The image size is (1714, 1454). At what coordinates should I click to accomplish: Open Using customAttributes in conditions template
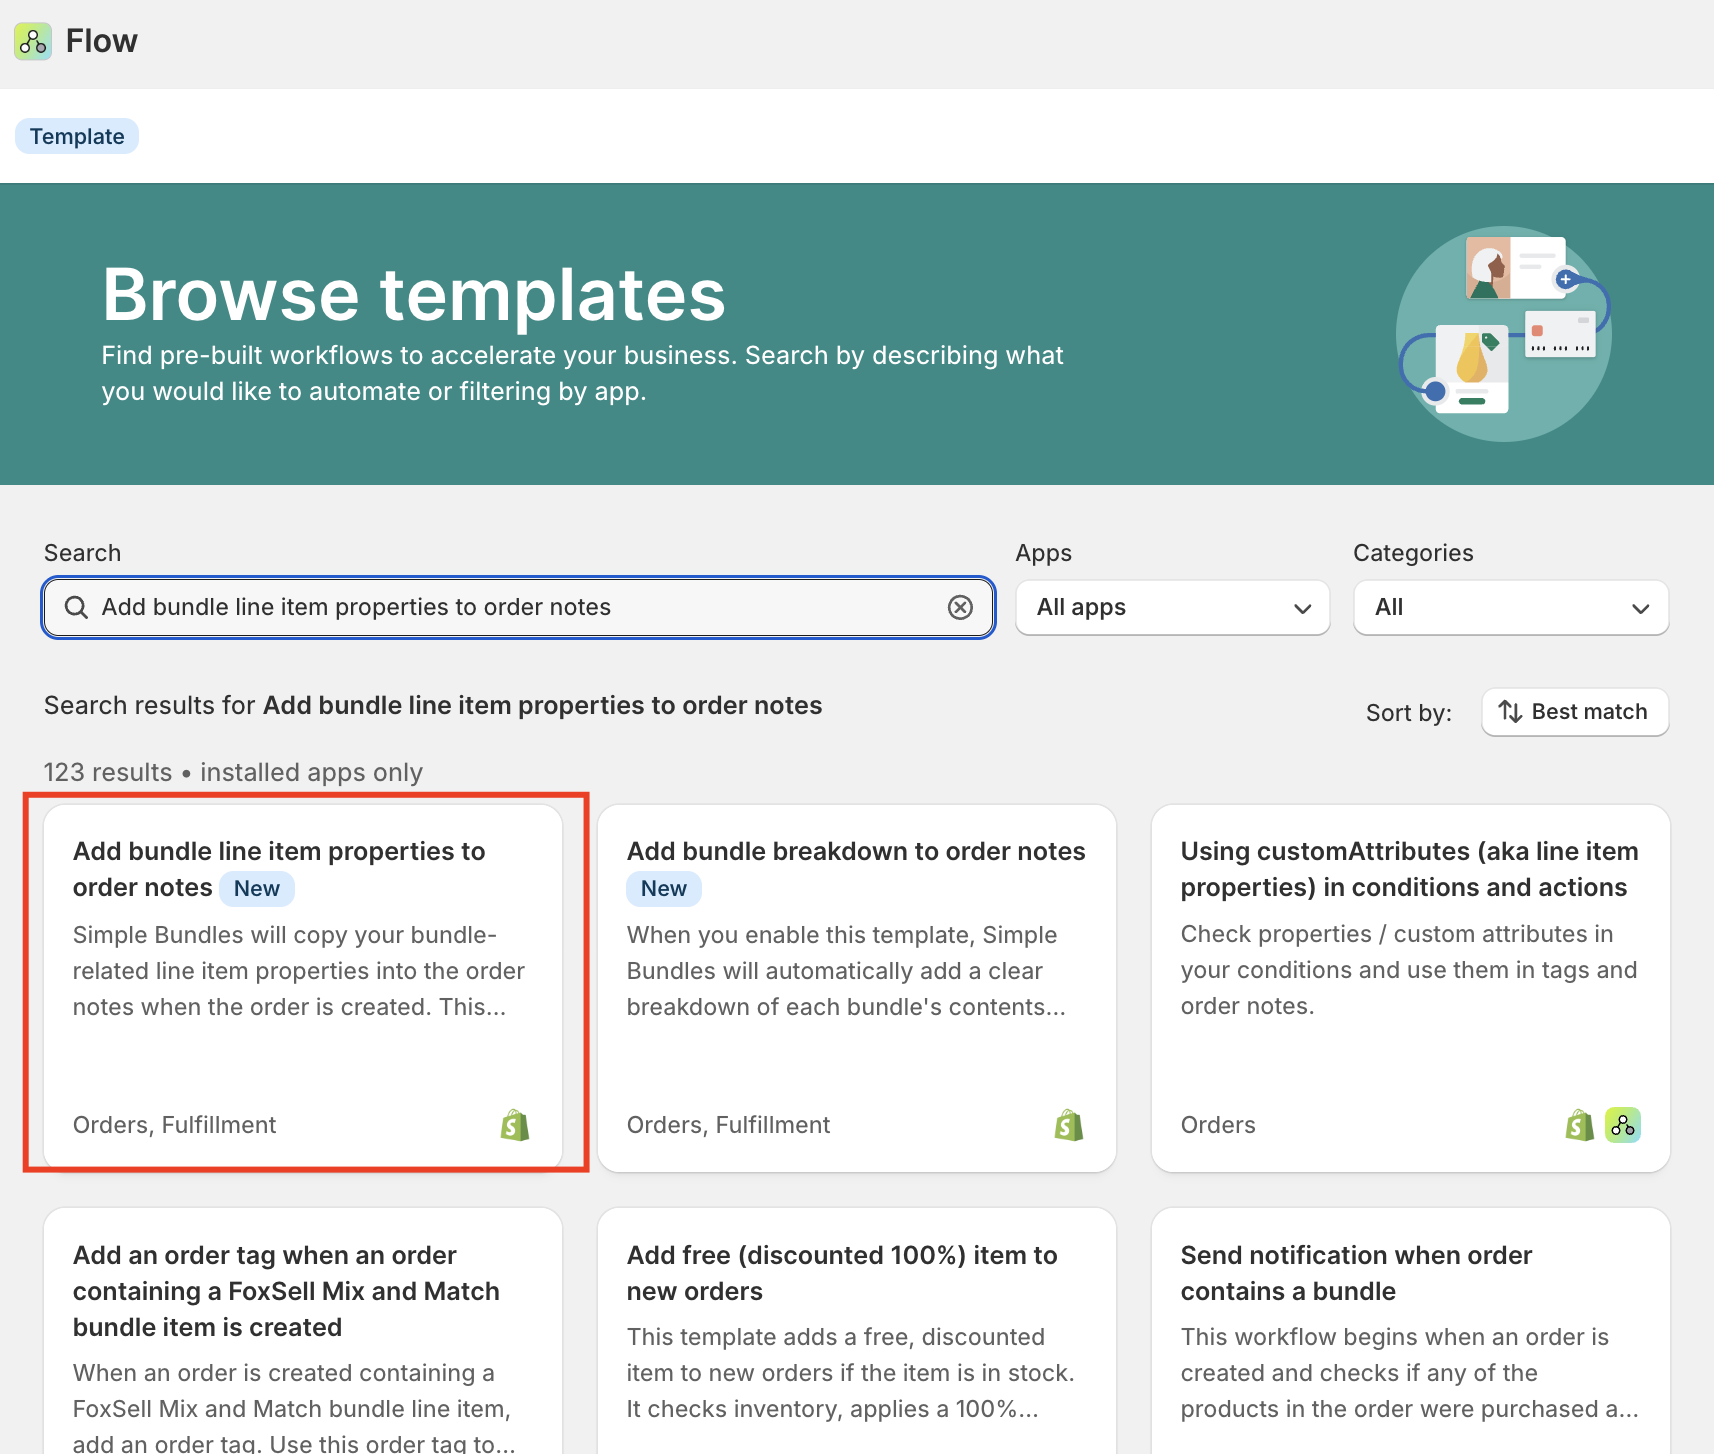pos(1409,869)
